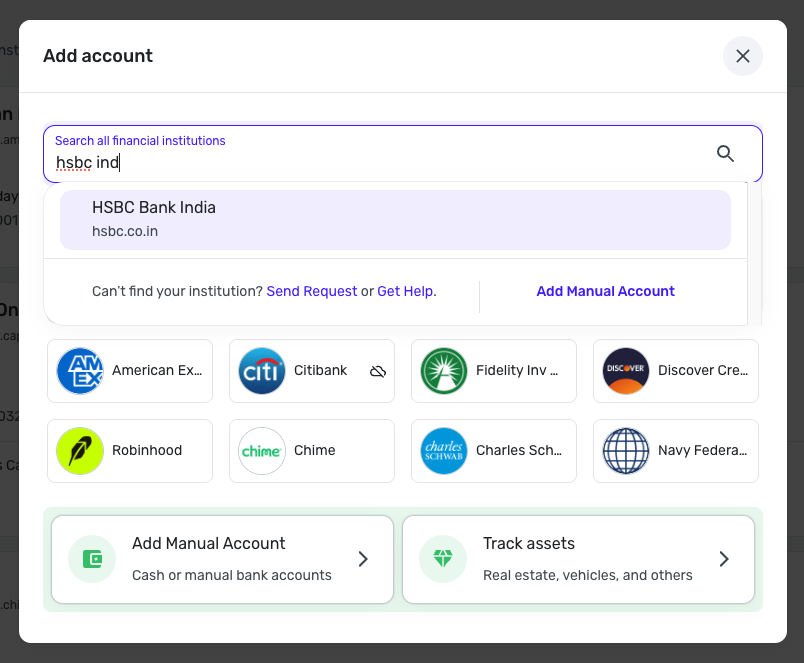Screen dimensions: 804x663
Task: Select the Discover Cre... institution card
Action: tap(676, 371)
